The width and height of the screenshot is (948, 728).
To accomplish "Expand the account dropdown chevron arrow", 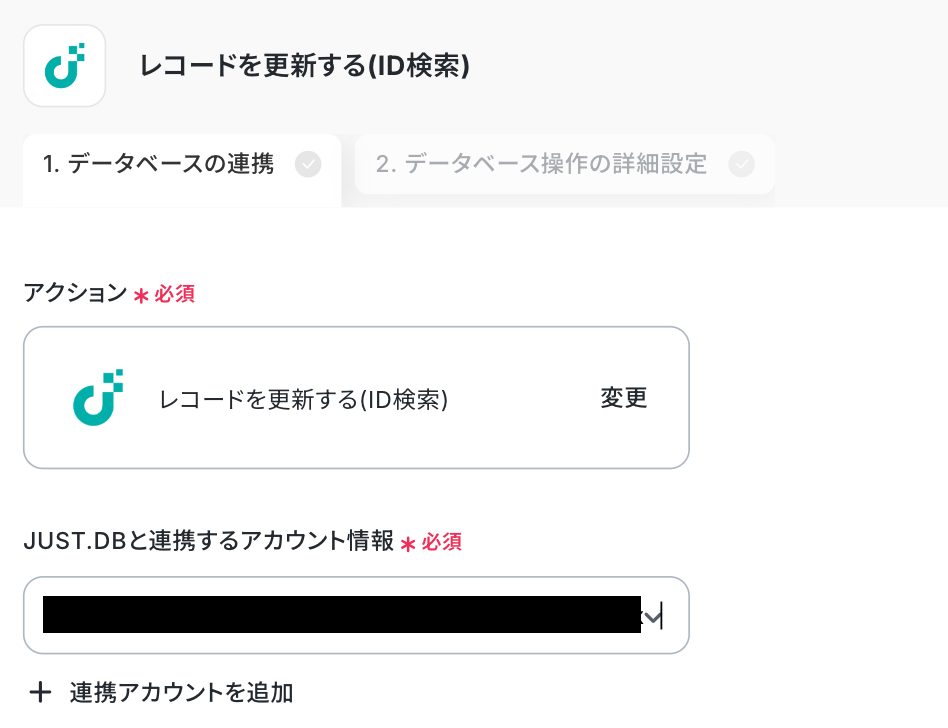I will coord(653,617).
